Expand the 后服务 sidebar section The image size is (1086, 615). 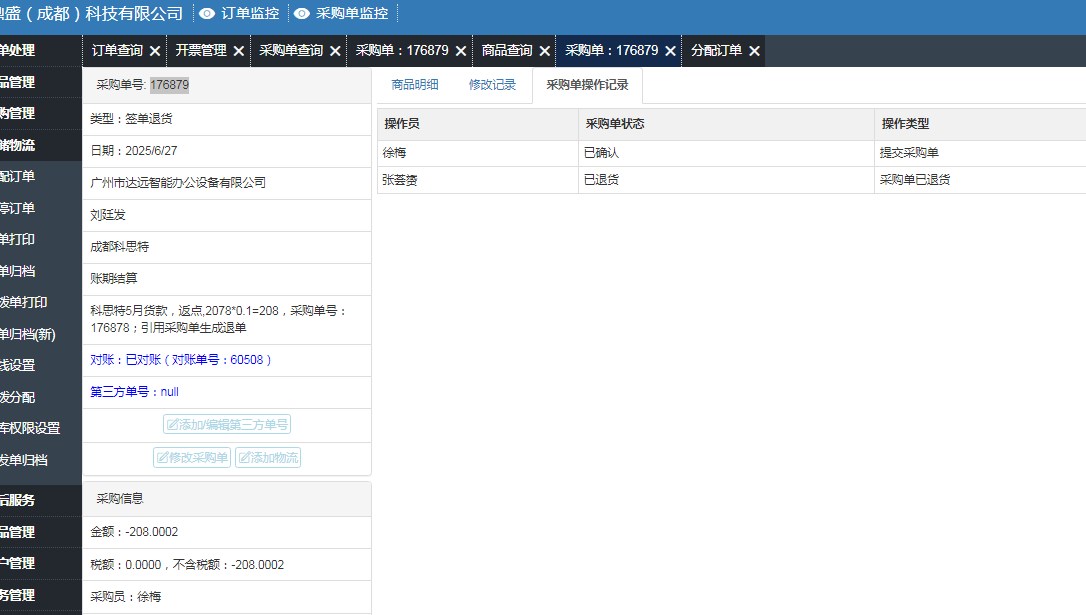(x=41, y=501)
